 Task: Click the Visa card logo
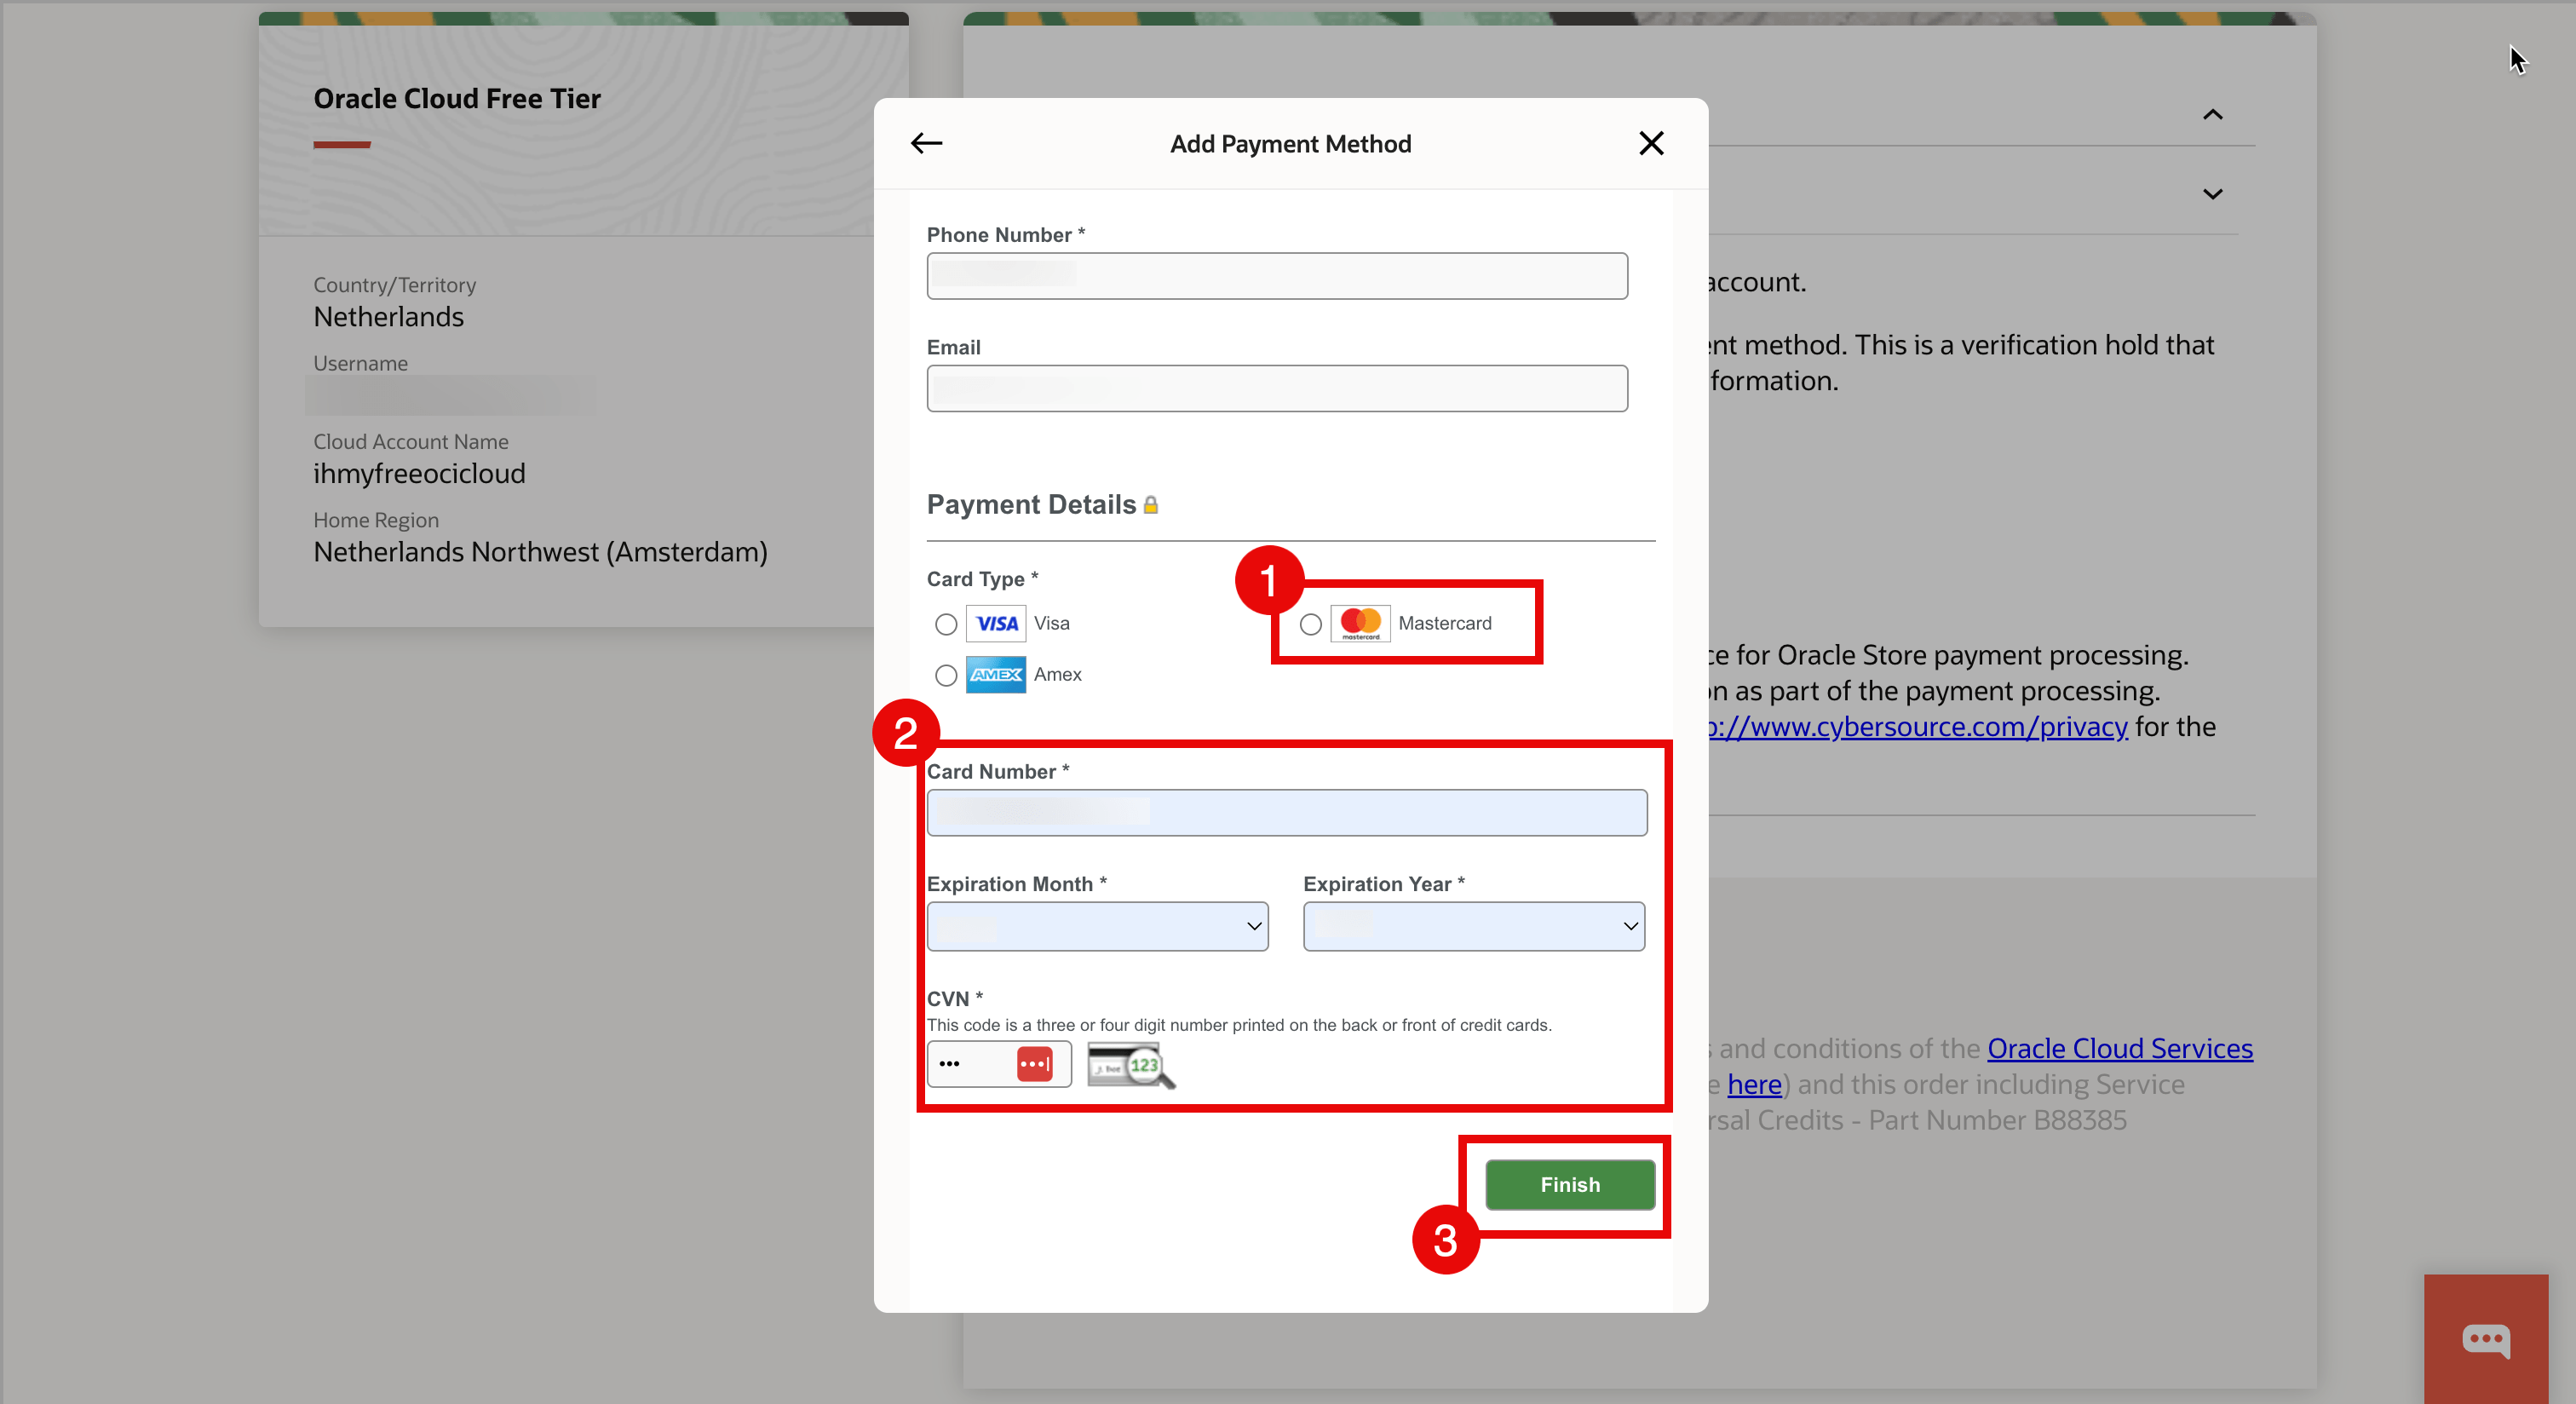pos(995,624)
